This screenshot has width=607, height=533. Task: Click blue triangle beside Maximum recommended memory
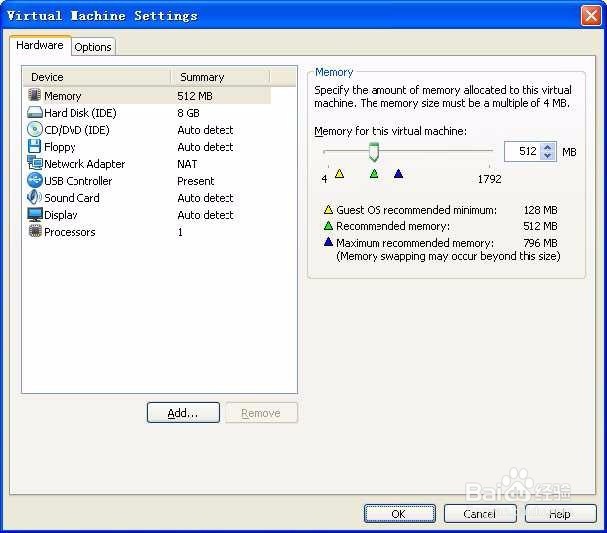[328, 242]
